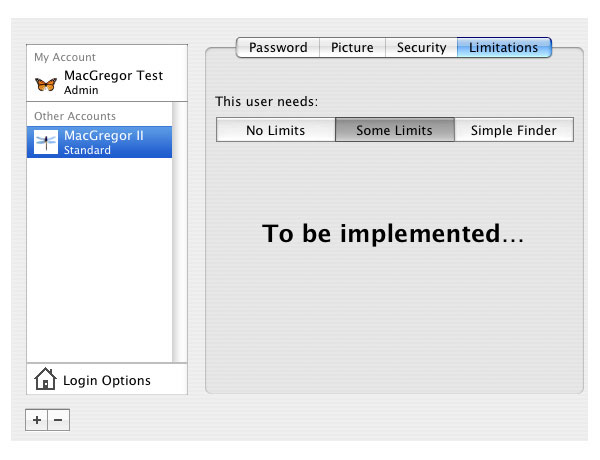Click the Other Accounts section header
Screen dimensions: 600x460
74,116
